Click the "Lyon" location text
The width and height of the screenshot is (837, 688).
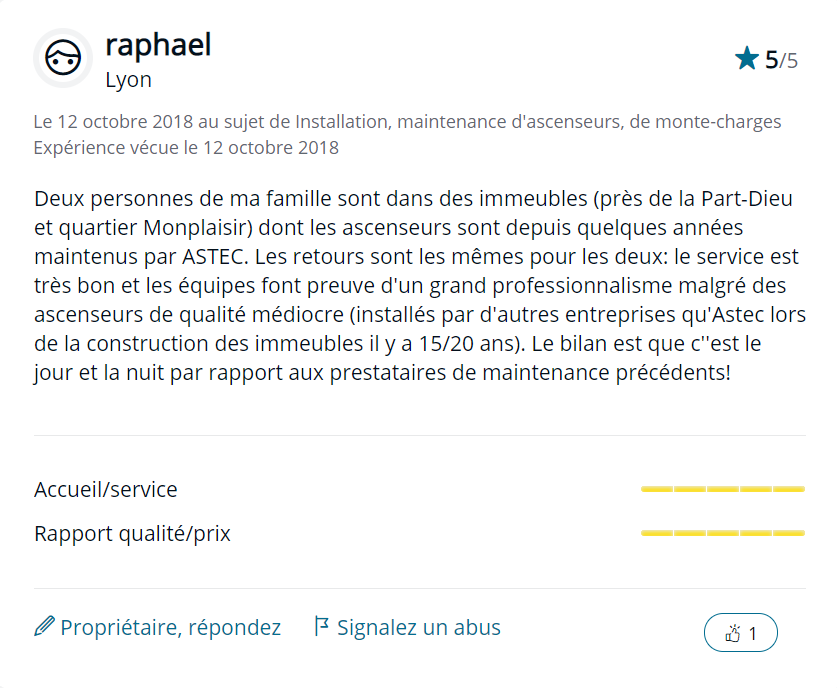[128, 80]
